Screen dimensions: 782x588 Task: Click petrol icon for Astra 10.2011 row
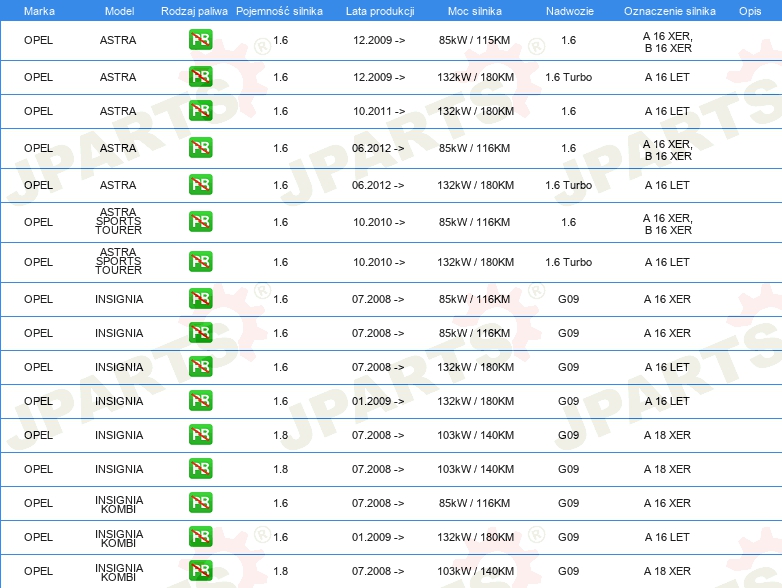point(200,111)
